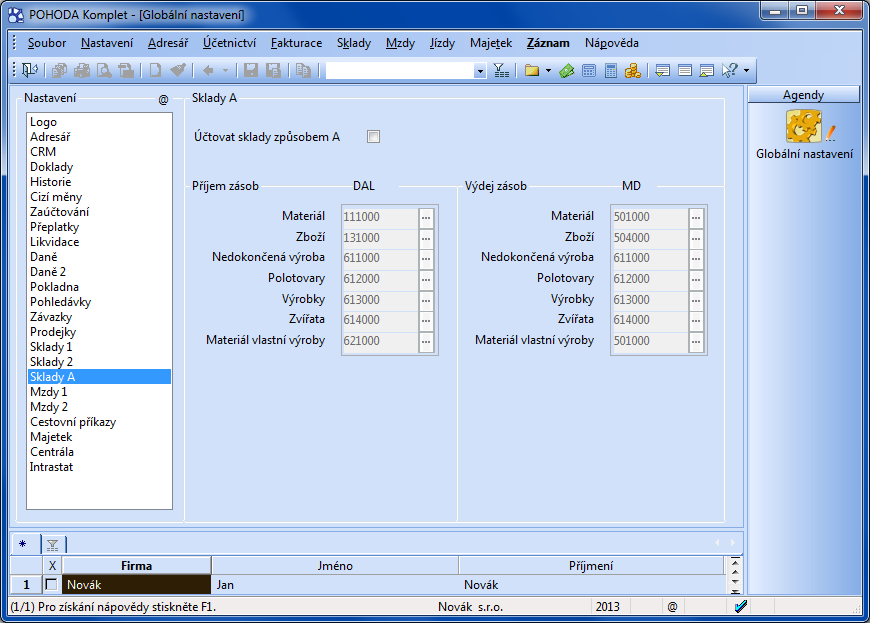Open the toolbar search combo box dropdown
The height and width of the screenshot is (623, 870).
[480, 71]
